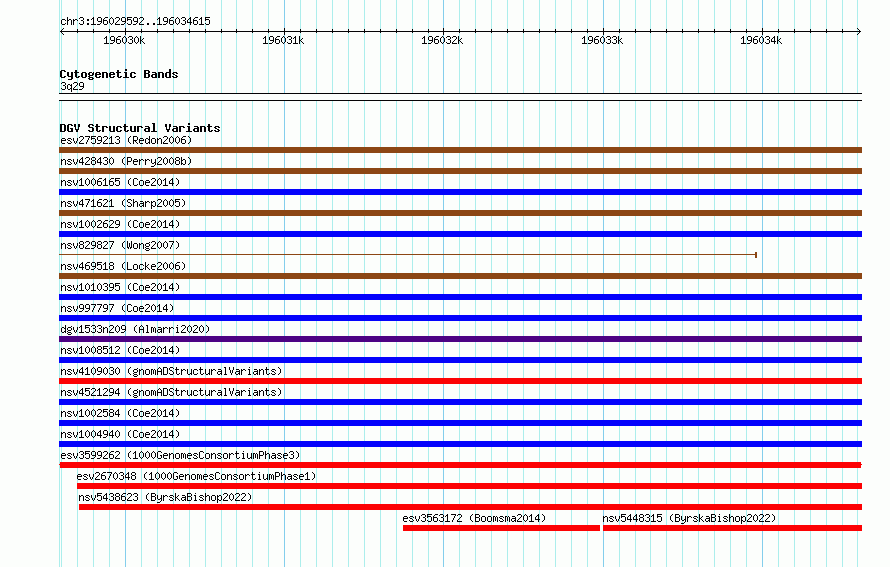
Task: Open nsv1002584 (Coe2014) label
Action: 120,413
